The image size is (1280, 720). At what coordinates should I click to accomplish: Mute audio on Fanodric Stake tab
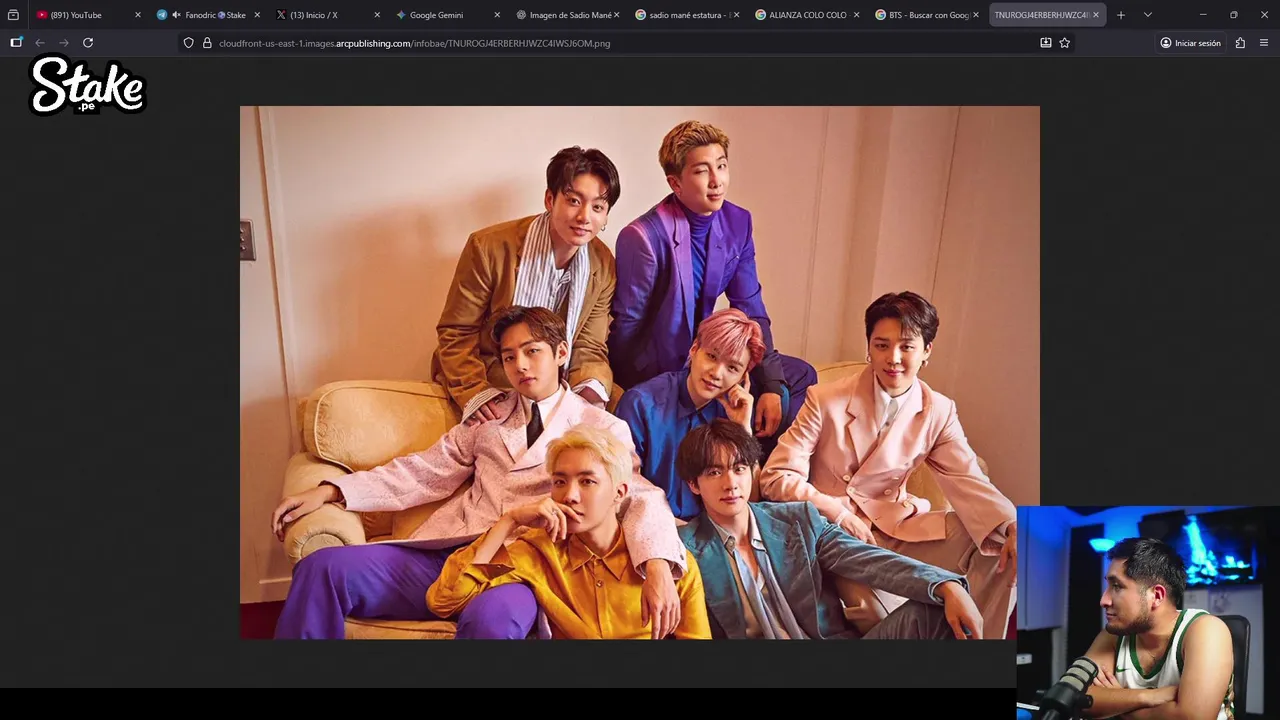[176, 15]
